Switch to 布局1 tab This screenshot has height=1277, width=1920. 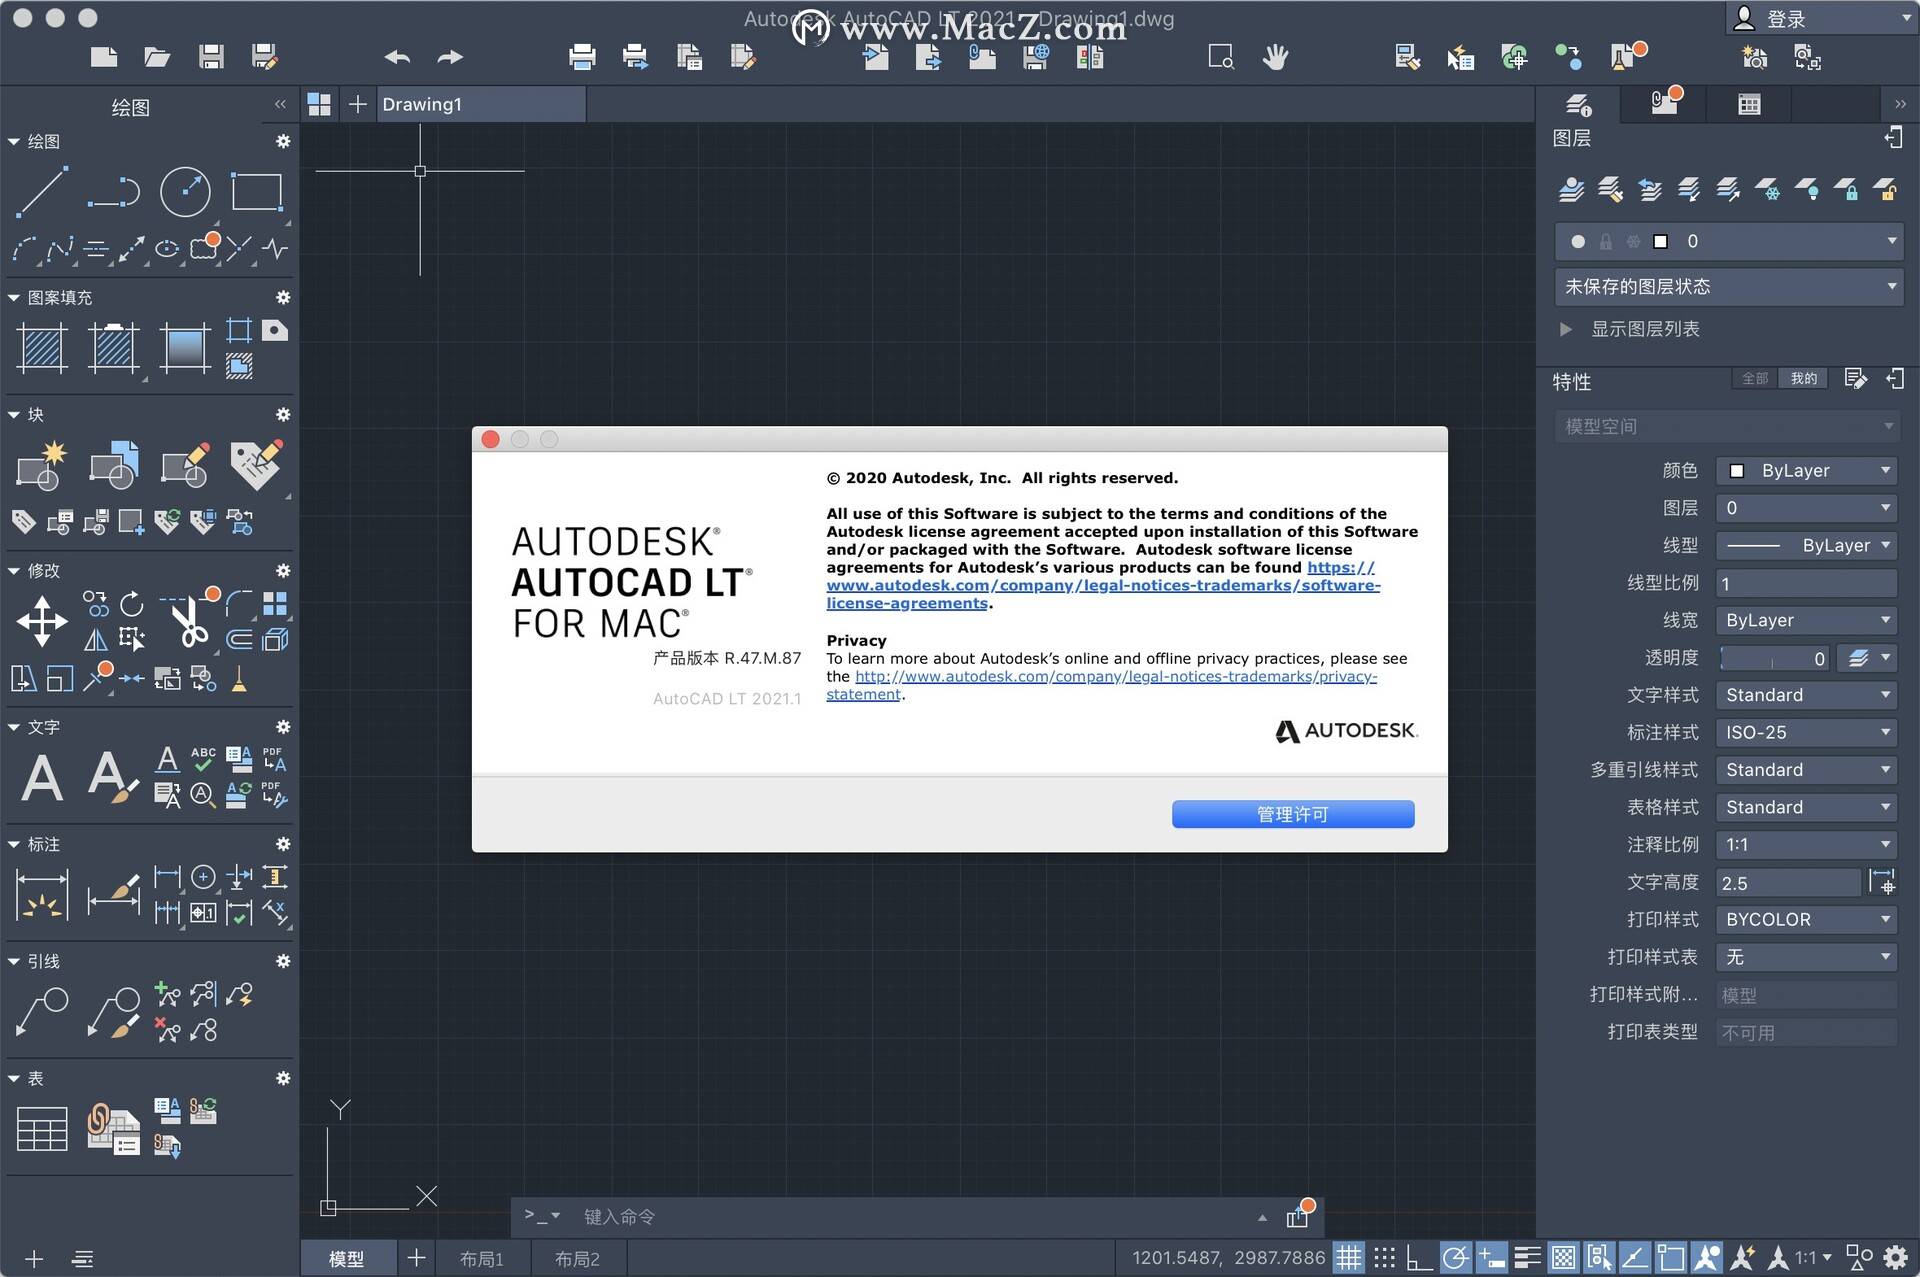(482, 1258)
